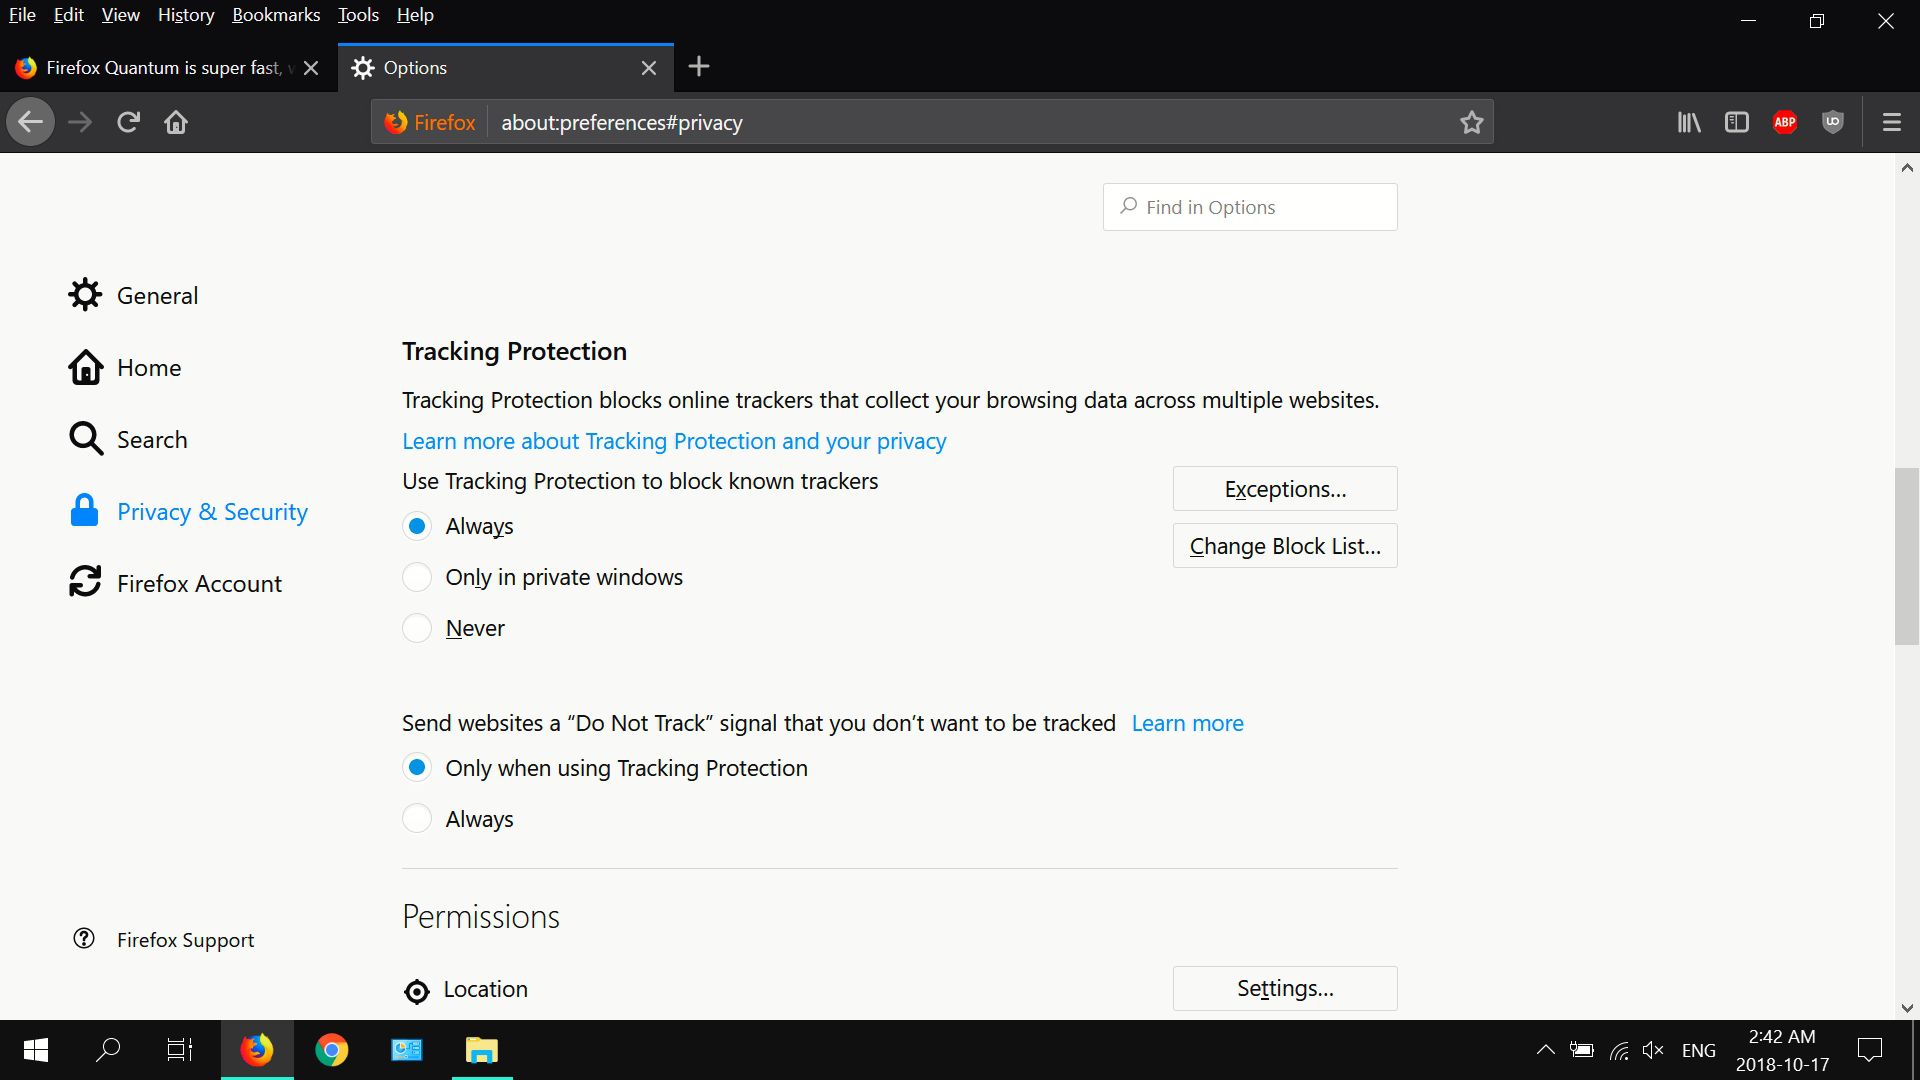Select Only in private windows option

tap(417, 577)
